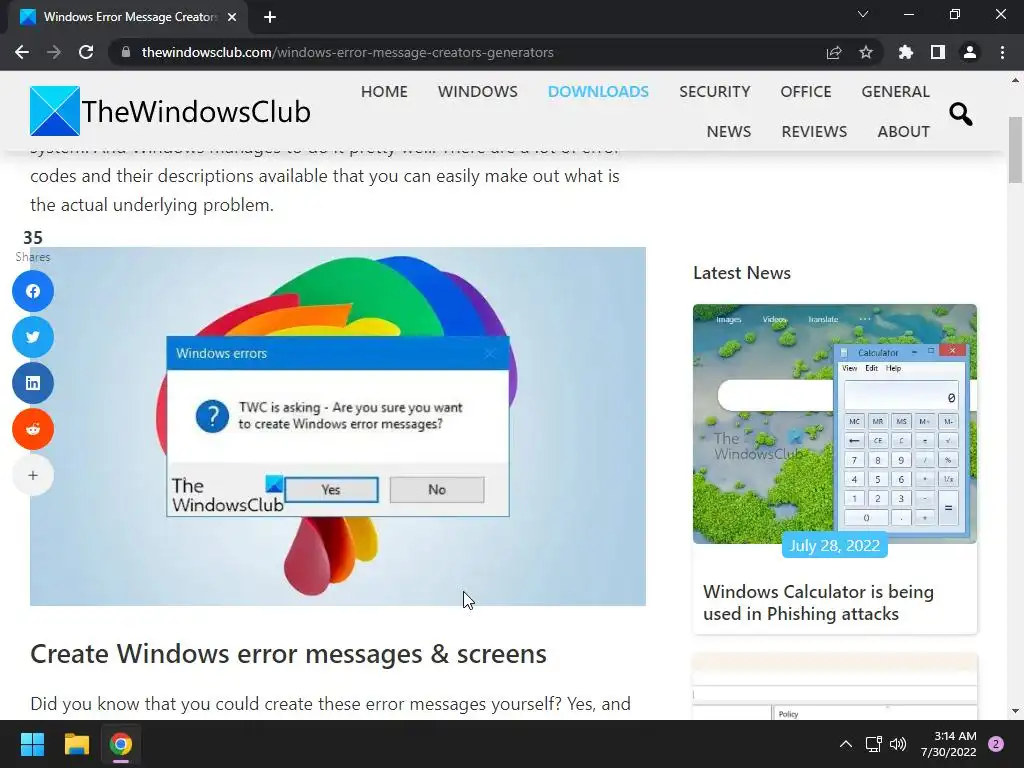Image resolution: width=1024 pixels, height=768 pixels.
Task: Open the Extensions puzzle icon
Action: 906,52
